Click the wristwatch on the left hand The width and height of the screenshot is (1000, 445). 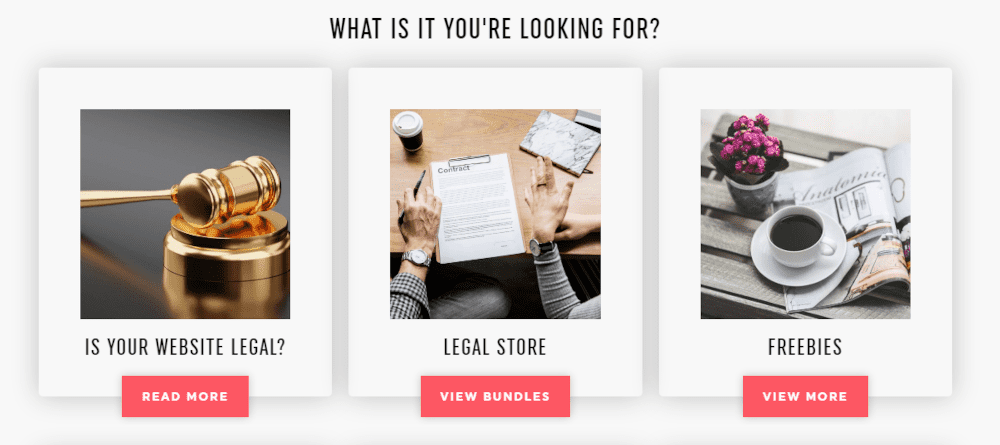coord(416,258)
